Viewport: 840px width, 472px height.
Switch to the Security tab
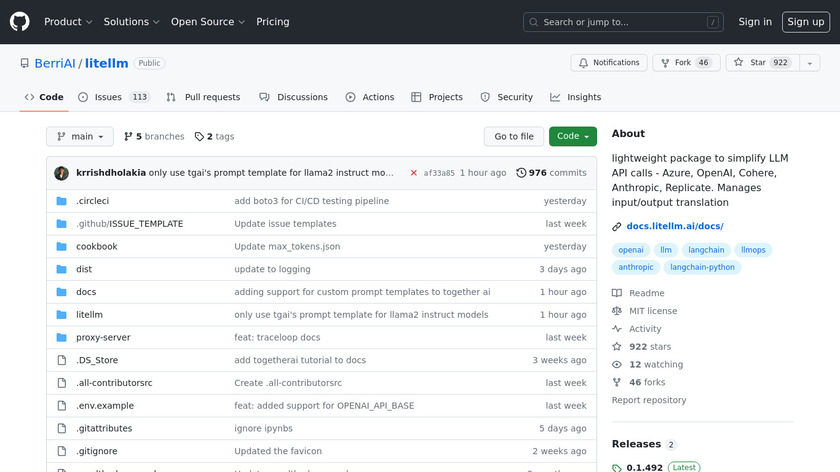pyautogui.click(x=506, y=97)
